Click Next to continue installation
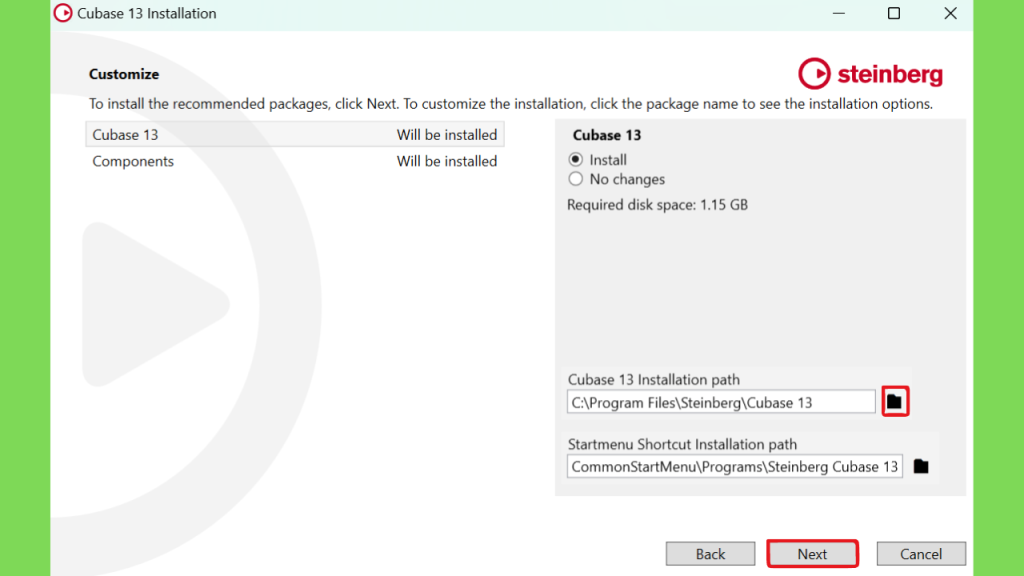This screenshot has height=576, width=1024. point(812,554)
